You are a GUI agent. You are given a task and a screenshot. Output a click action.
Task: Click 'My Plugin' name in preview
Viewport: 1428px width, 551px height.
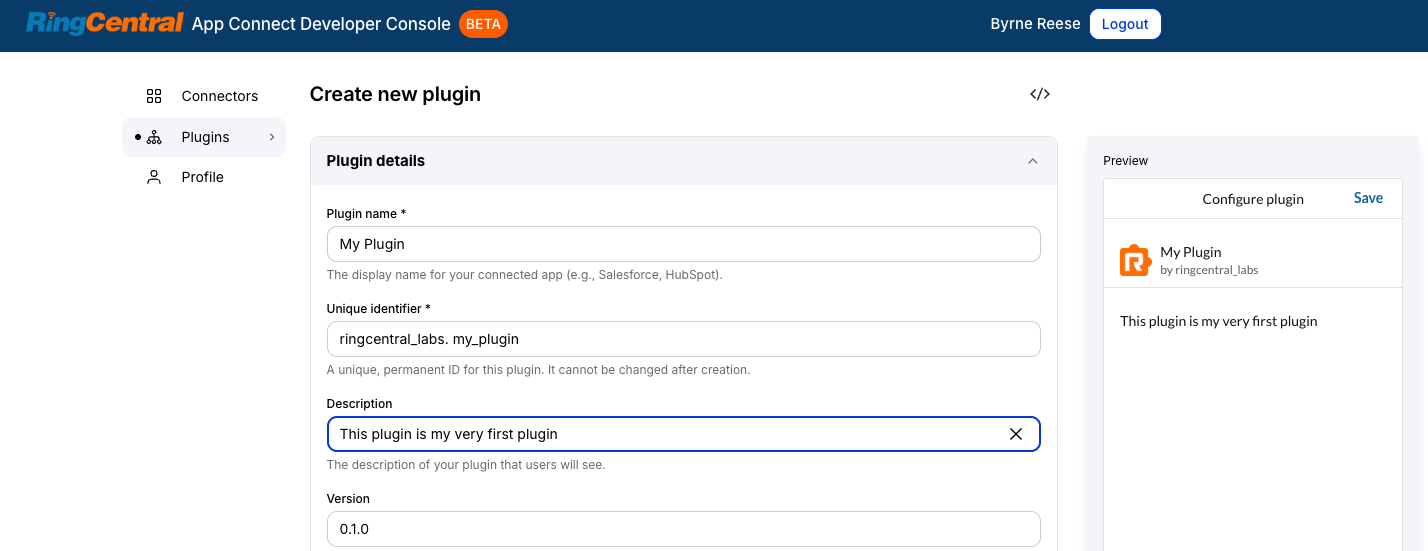[1191, 252]
